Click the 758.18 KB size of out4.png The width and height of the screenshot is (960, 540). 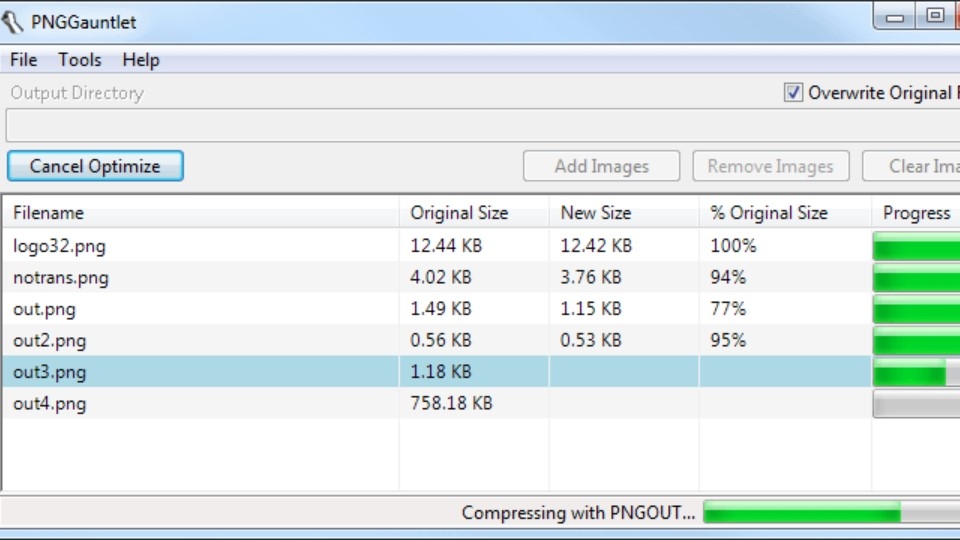coord(451,403)
